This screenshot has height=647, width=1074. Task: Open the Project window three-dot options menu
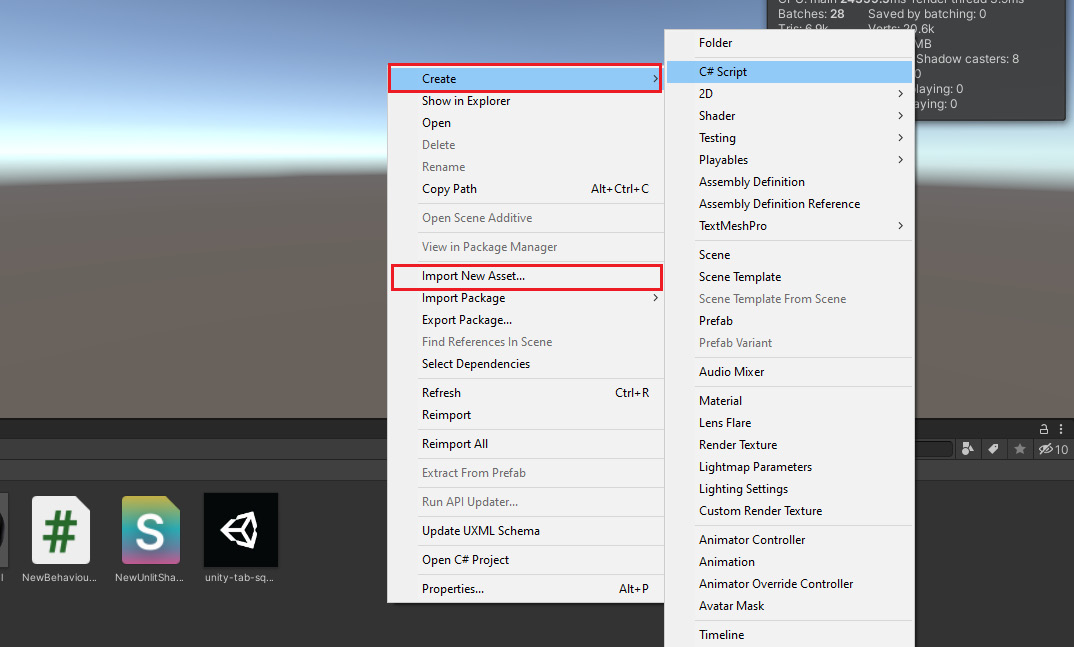point(1061,429)
